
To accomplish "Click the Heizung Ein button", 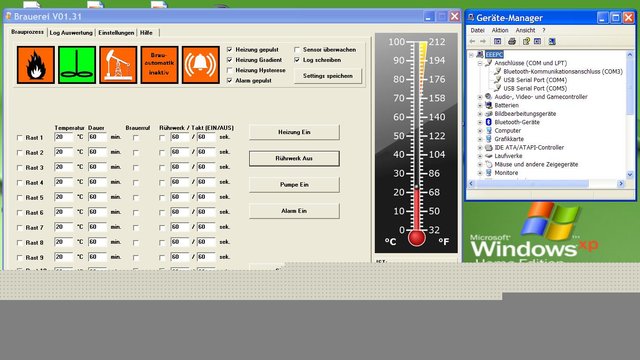I will tap(294, 132).
